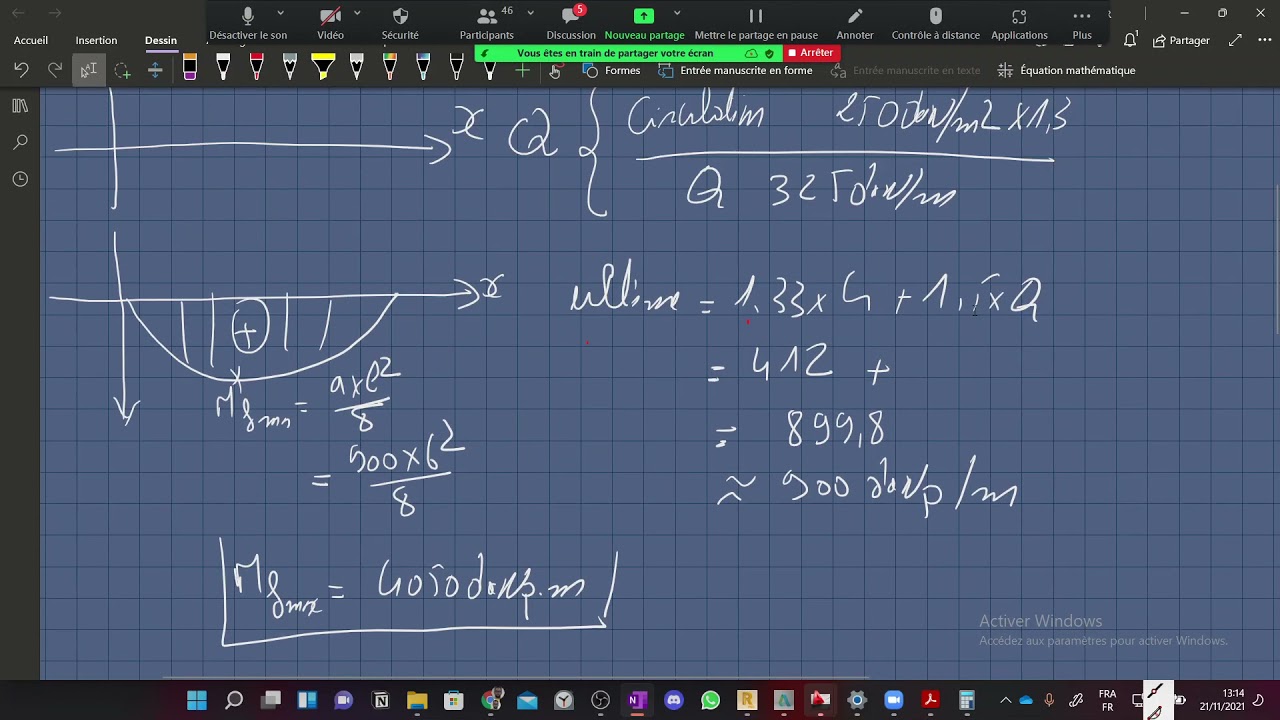Switch FRA keyboard language indicator
The height and width of the screenshot is (720, 1280).
point(1107,700)
